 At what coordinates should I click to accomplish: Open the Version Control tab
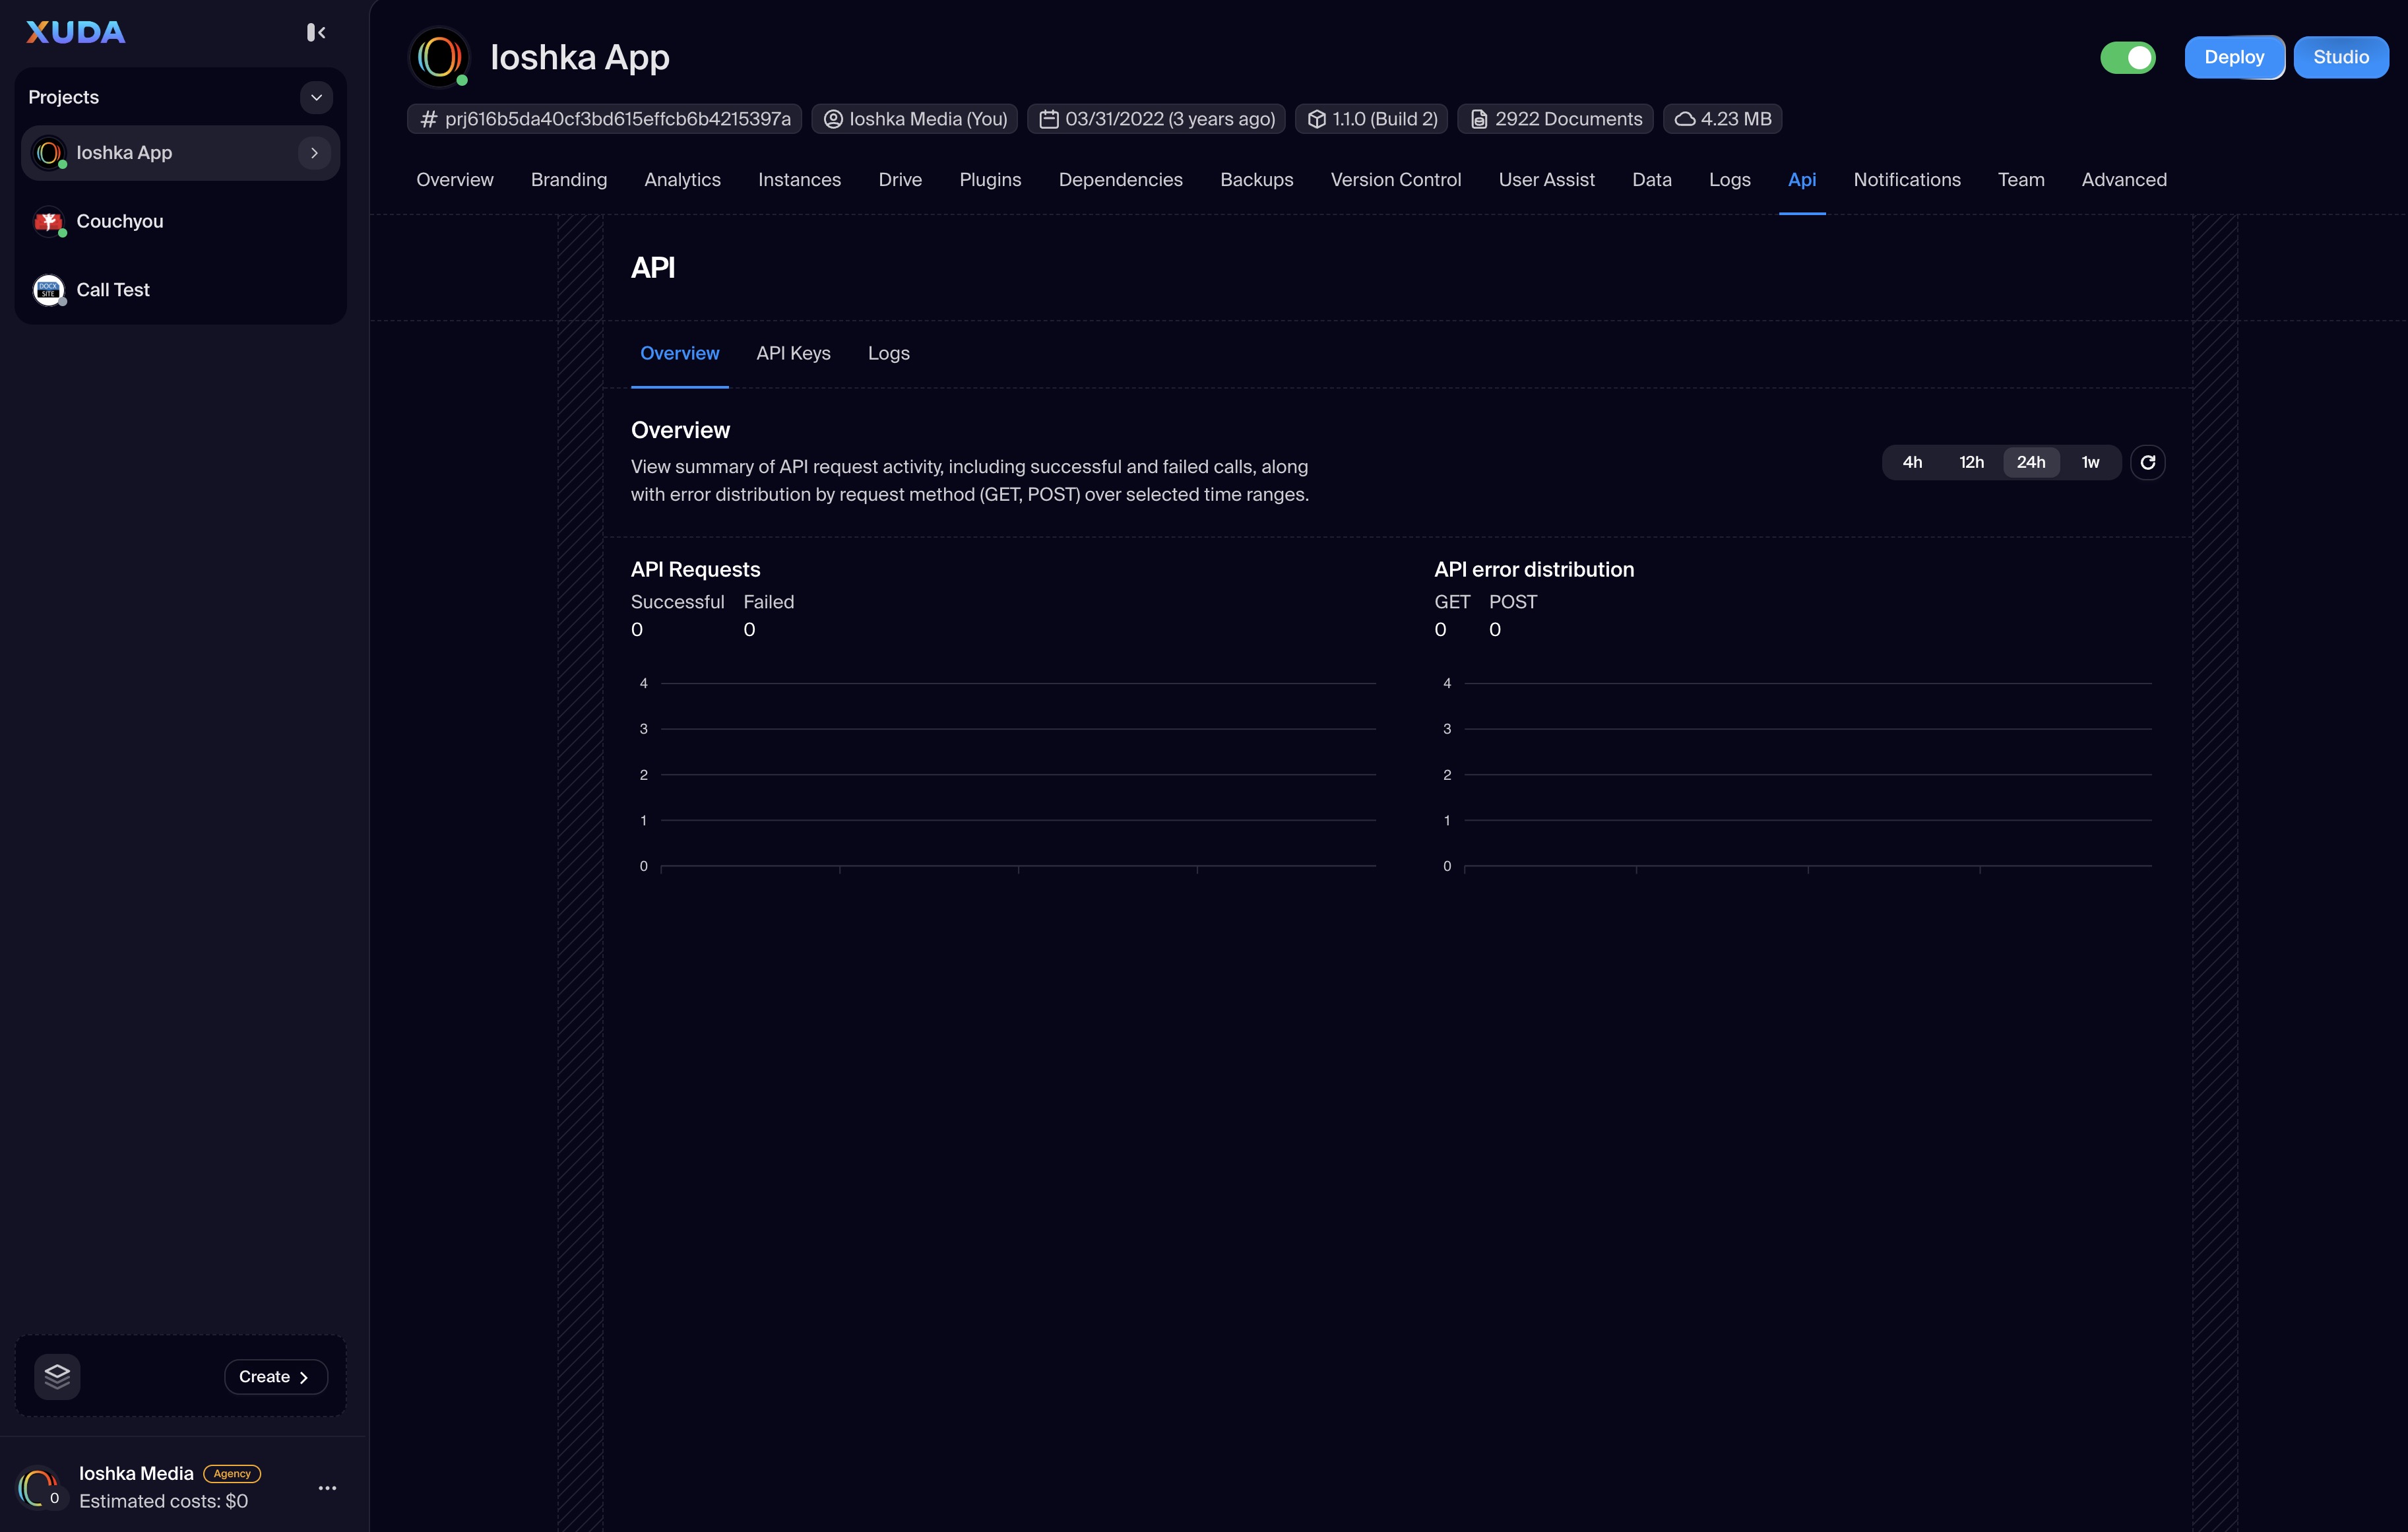click(1395, 180)
